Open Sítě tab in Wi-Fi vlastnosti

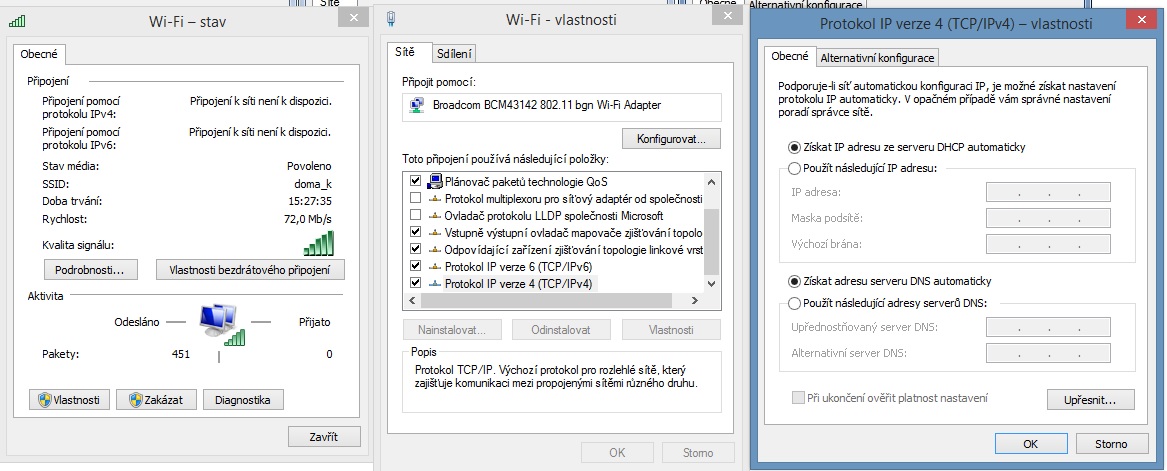tap(409, 53)
